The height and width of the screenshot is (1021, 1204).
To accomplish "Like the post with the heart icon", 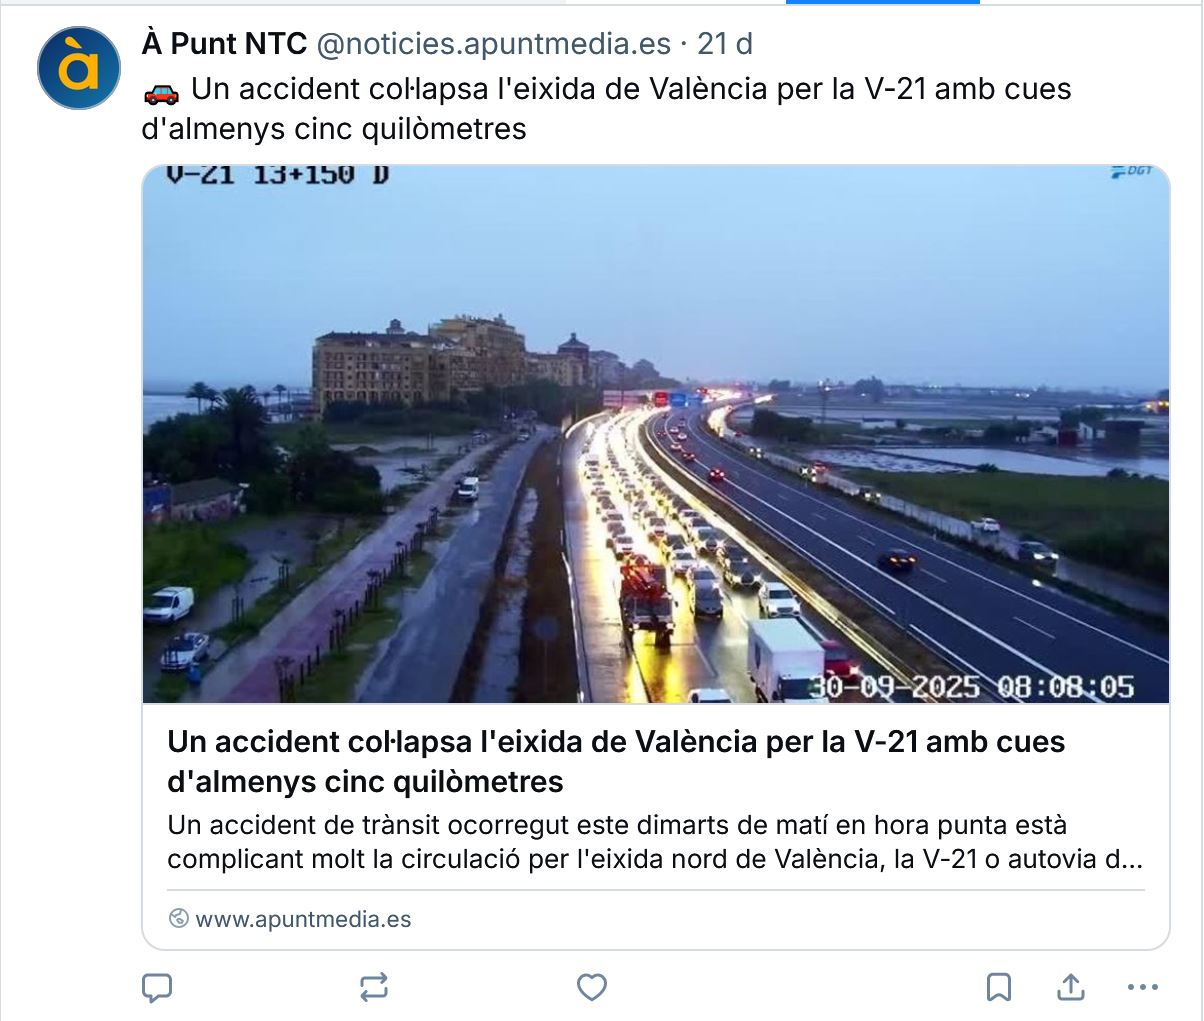I will pos(592,988).
